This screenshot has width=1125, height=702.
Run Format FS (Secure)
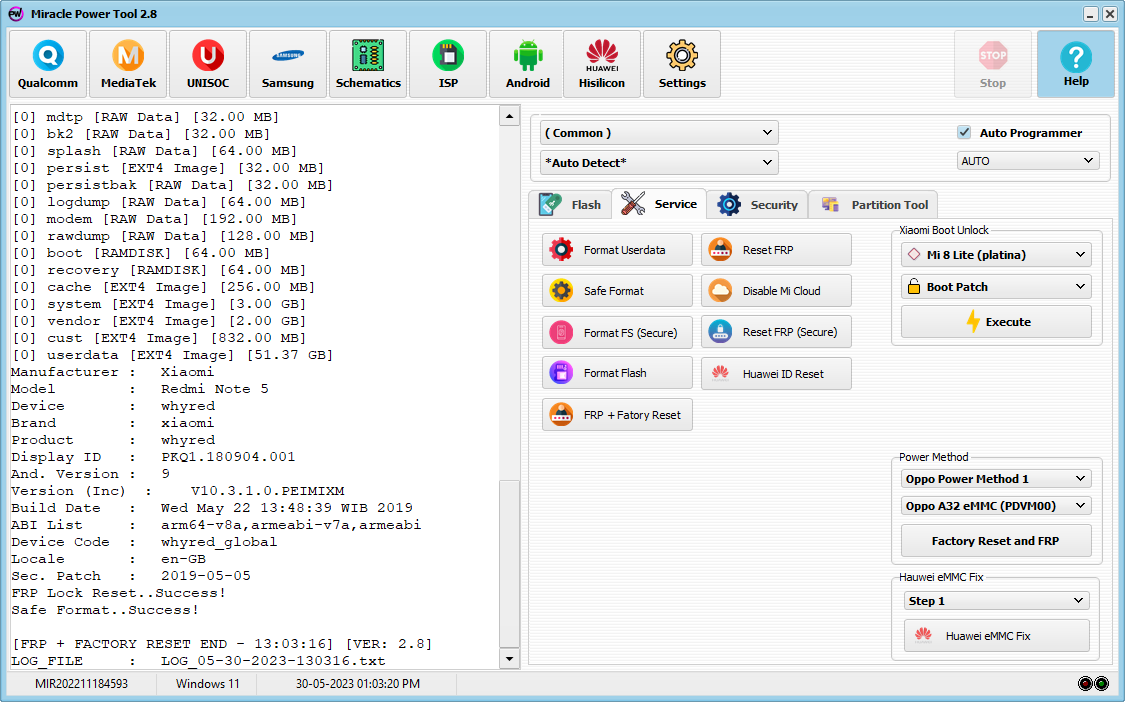(618, 332)
